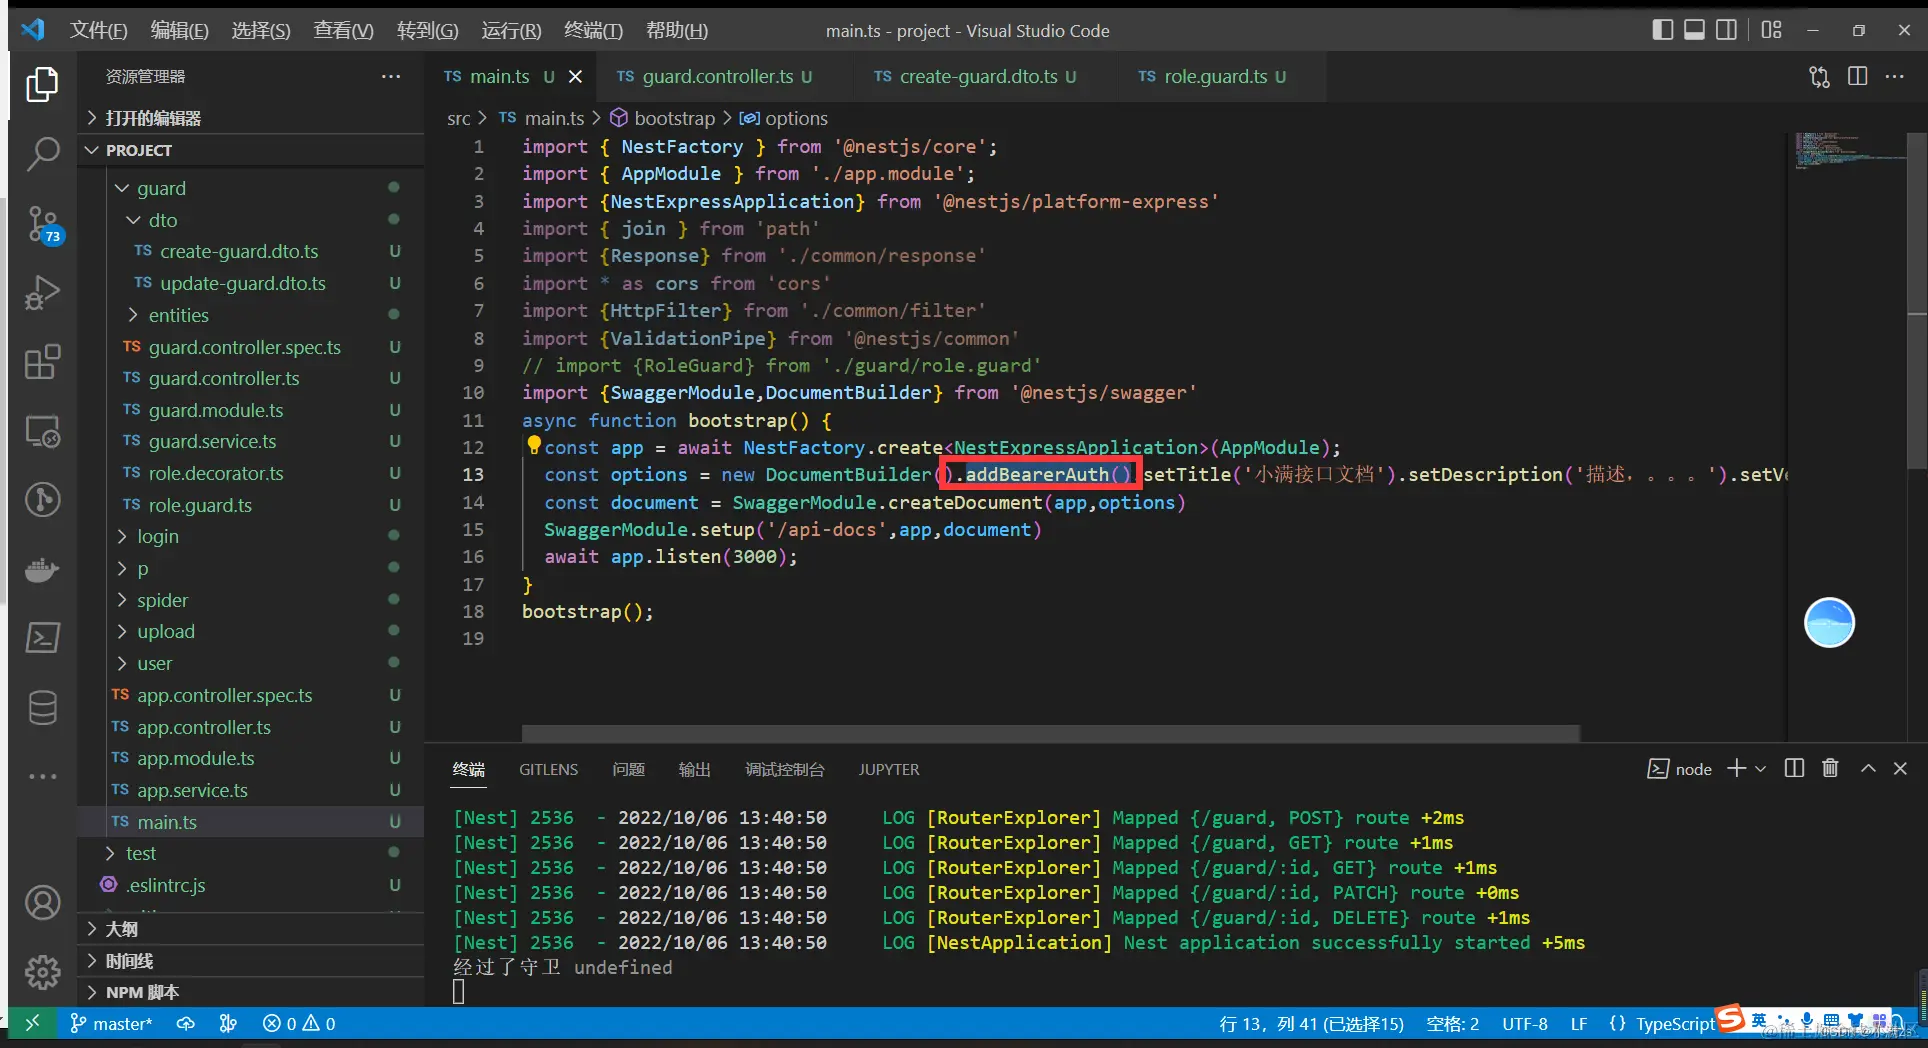Viewport: 1928px width, 1048px height.
Task: Open role.decorator.ts in the file tree
Action: (216, 473)
